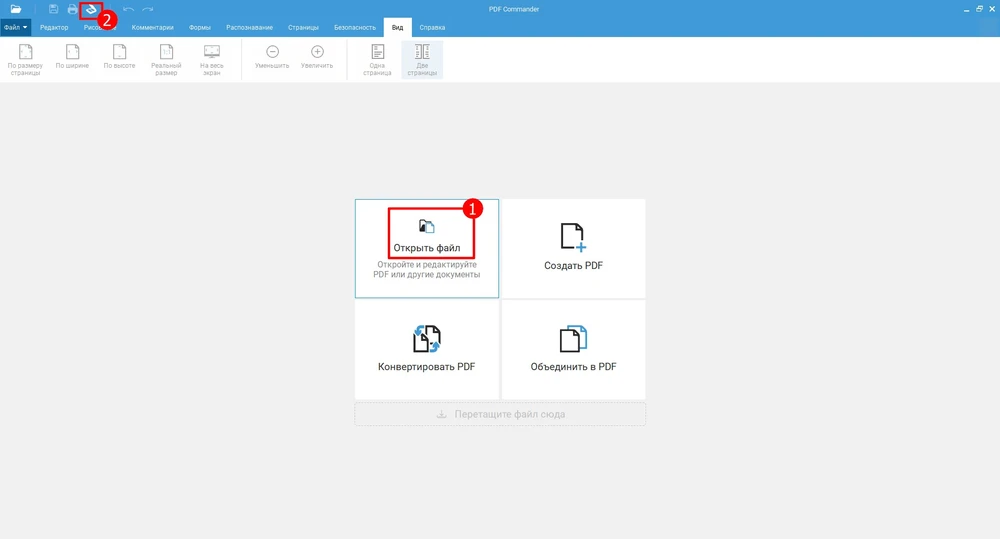Click the drag file here drop area
The image size is (1000, 539).
(500, 414)
